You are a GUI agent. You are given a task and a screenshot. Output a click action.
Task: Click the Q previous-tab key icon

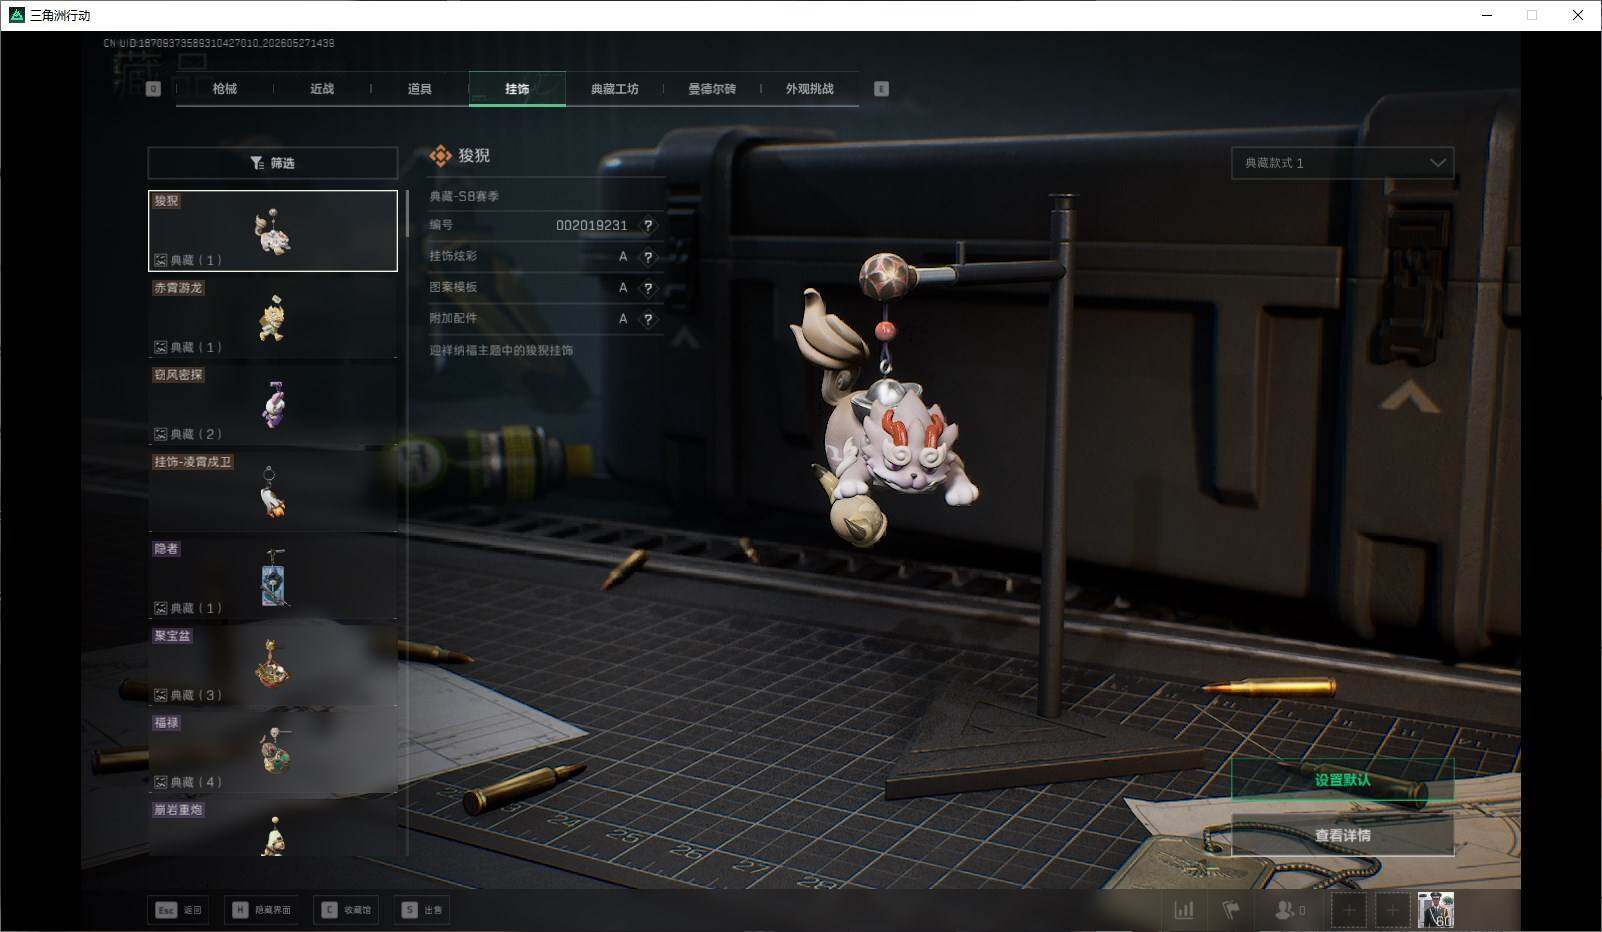pos(153,89)
